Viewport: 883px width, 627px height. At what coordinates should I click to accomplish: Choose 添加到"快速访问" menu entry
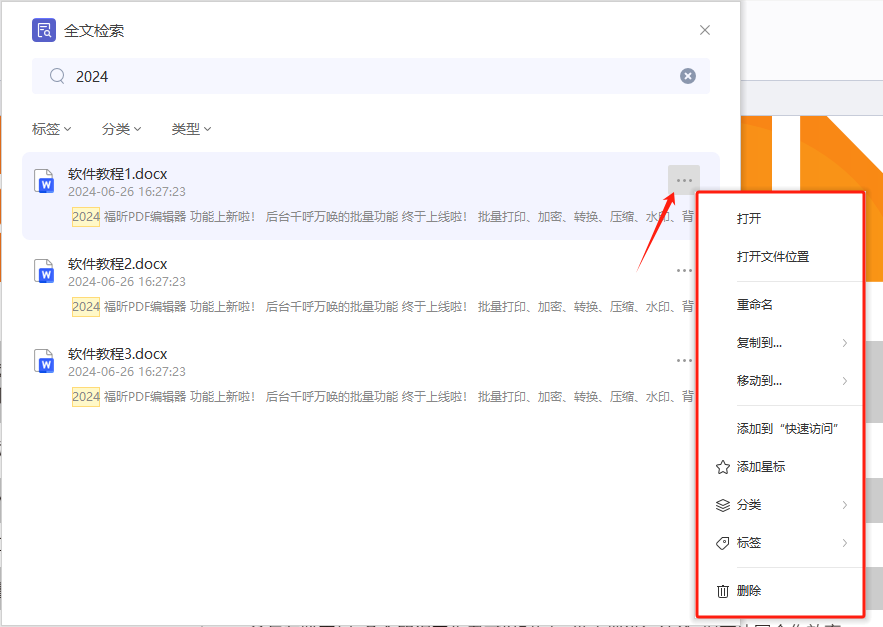781,429
